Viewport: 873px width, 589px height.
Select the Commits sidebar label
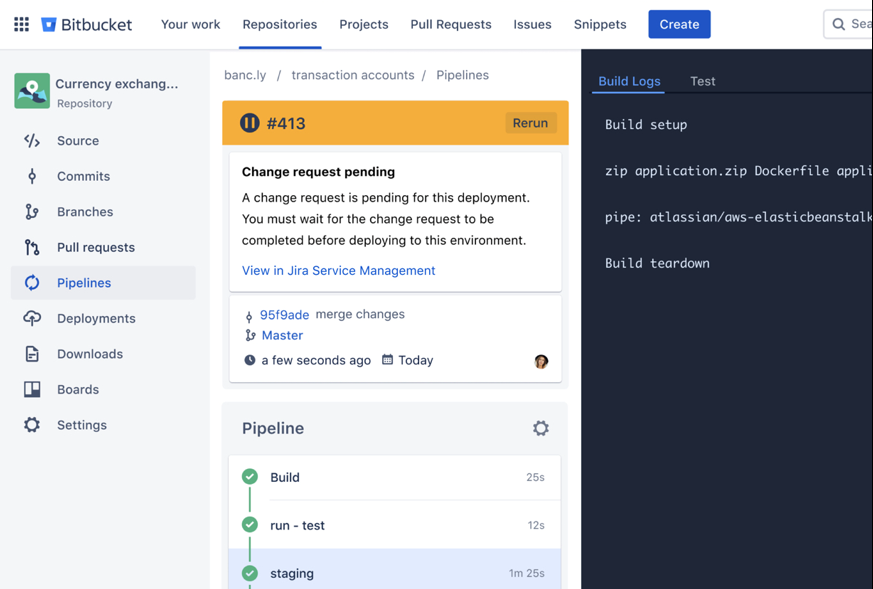pyautogui.click(x=84, y=176)
